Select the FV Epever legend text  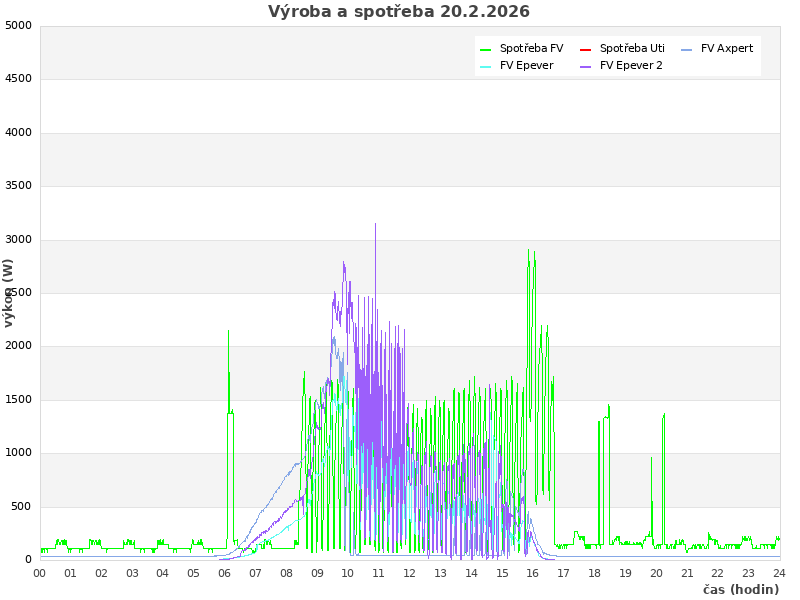coord(526,65)
